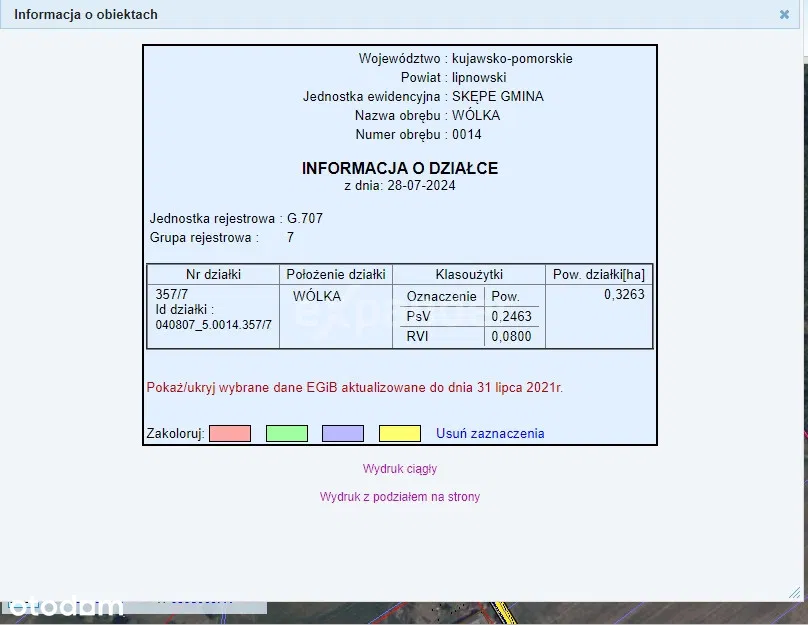Open the Wydruk ciągły printout
This screenshot has width=808, height=625.
[x=399, y=468]
